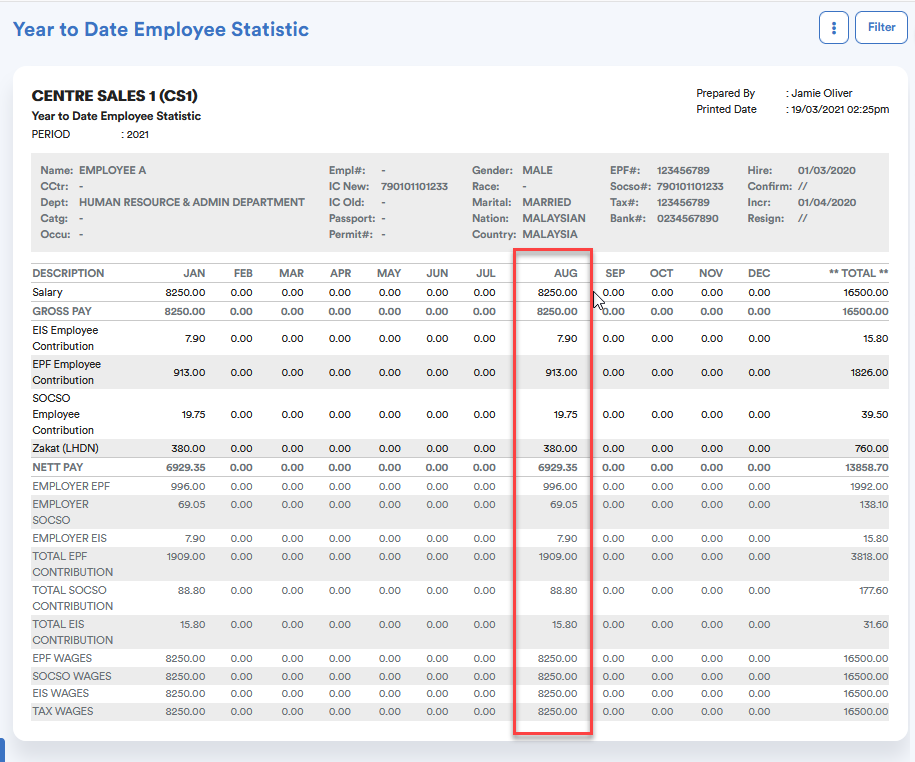Select the CENTRE SALES 1 (CS1) heading
The height and width of the screenshot is (762, 915).
(x=115, y=96)
